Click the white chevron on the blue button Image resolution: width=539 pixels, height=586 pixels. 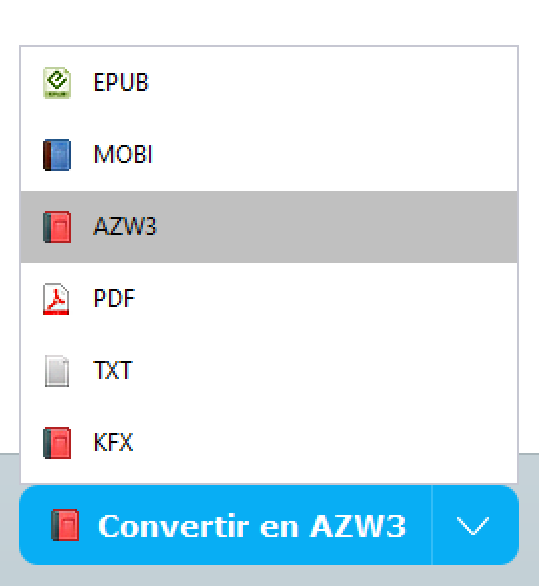coord(473,526)
